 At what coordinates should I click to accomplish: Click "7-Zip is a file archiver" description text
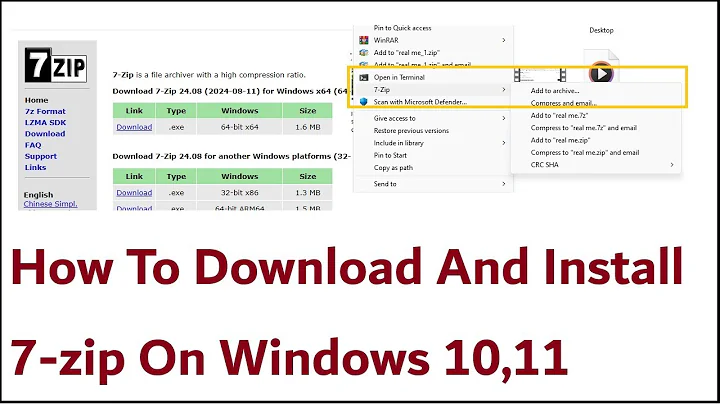(209, 75)
